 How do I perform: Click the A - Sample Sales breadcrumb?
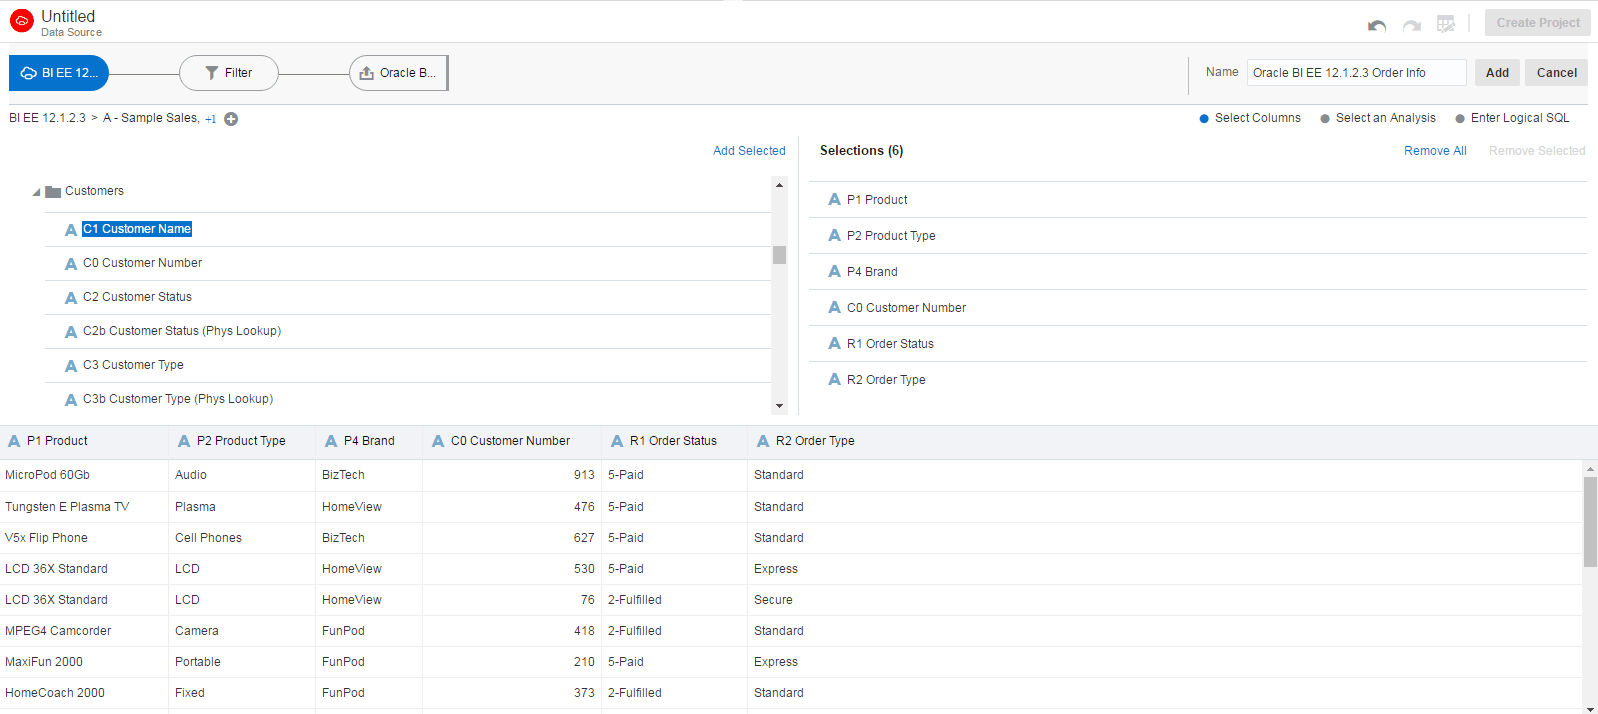[x=150, y=118]
